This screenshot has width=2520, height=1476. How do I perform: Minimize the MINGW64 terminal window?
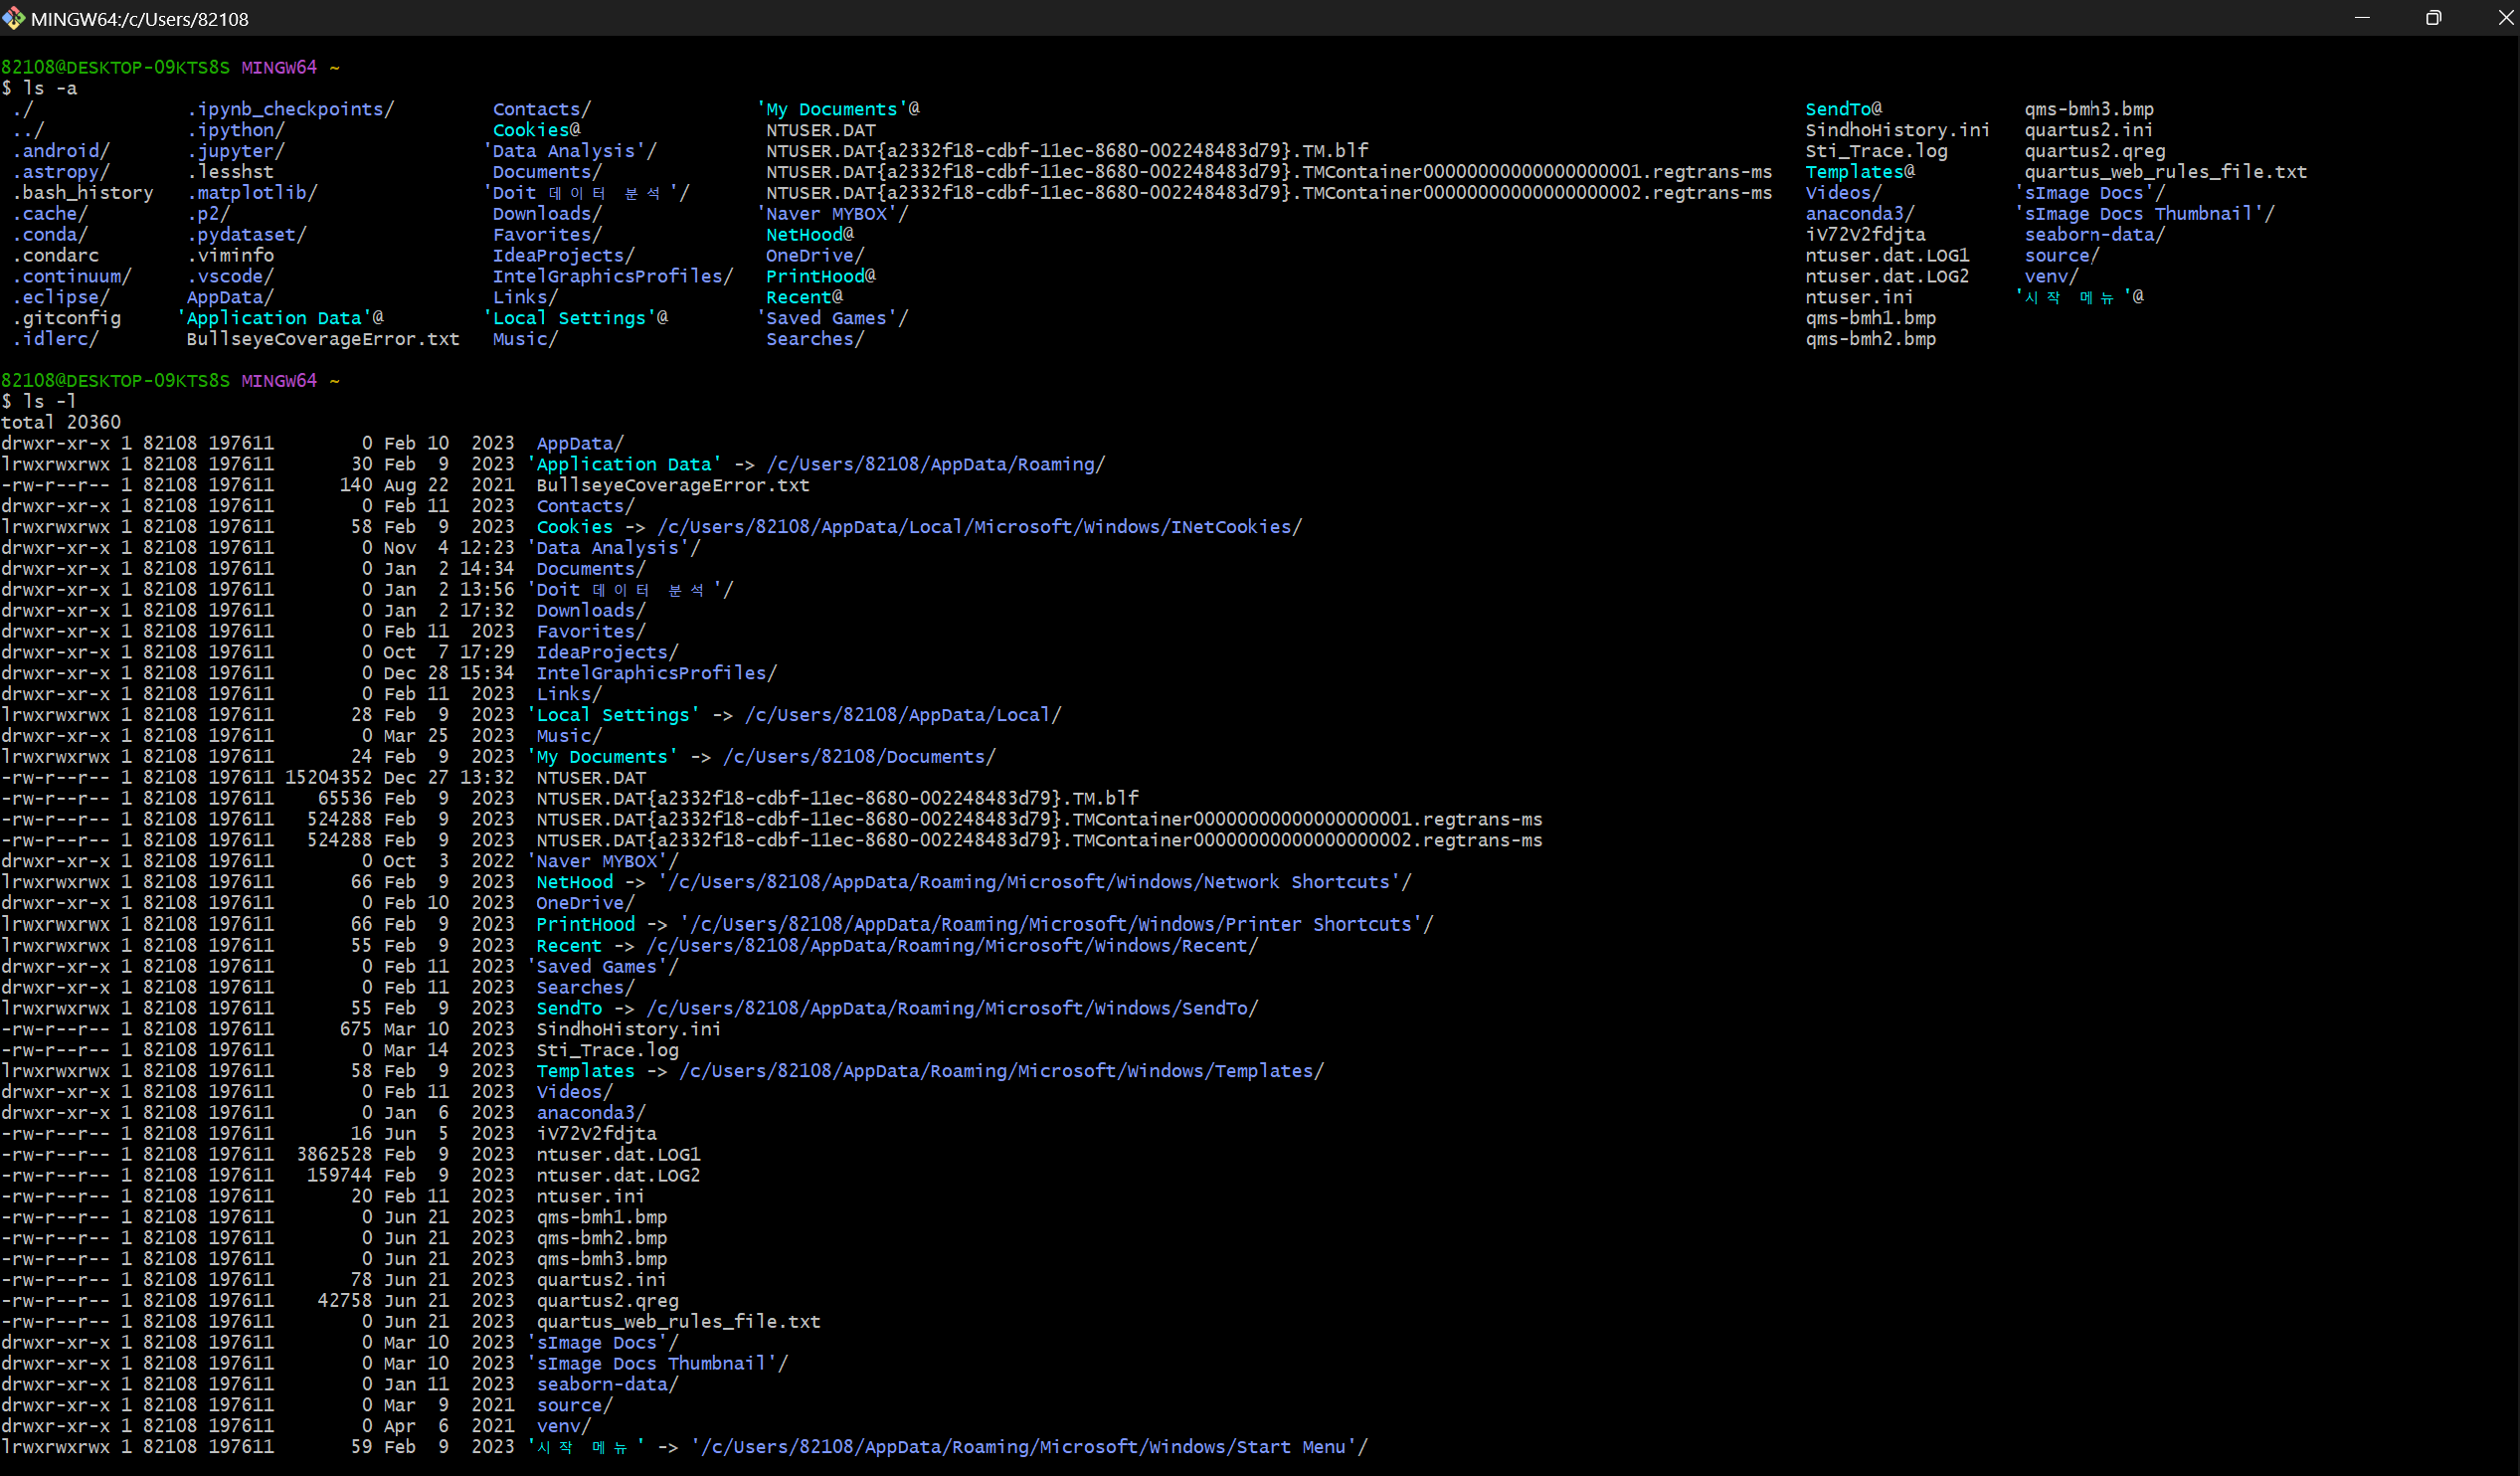pyautogui.click(x=2362, y=18)
